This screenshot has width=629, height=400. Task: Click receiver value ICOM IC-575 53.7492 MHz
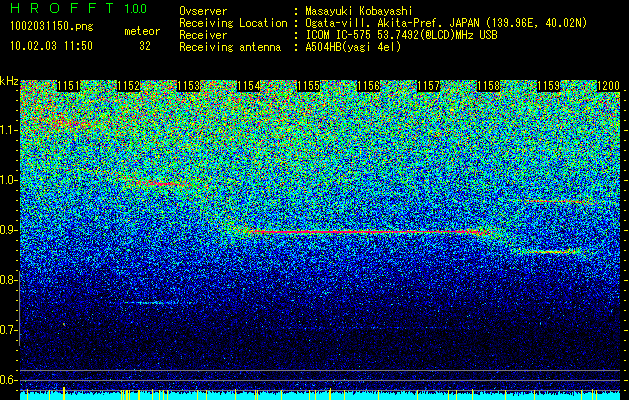pyautogui.click(x=401, y=35)
